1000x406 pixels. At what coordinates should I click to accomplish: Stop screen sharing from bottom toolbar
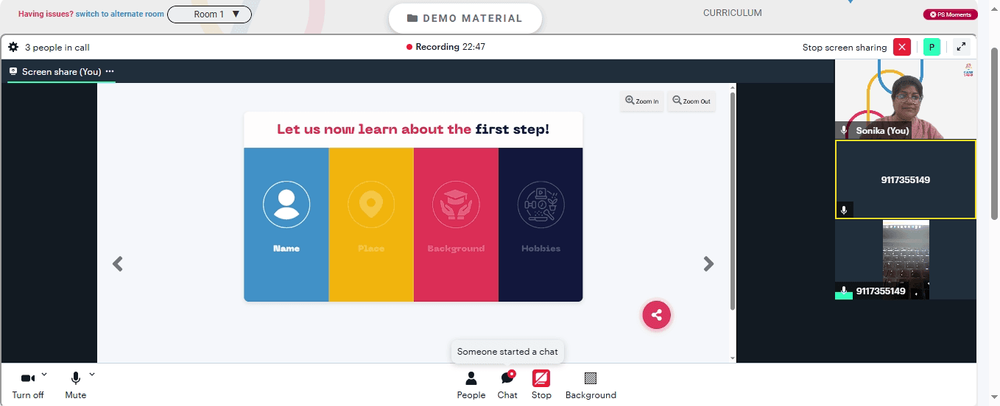[x=541, y=386]
